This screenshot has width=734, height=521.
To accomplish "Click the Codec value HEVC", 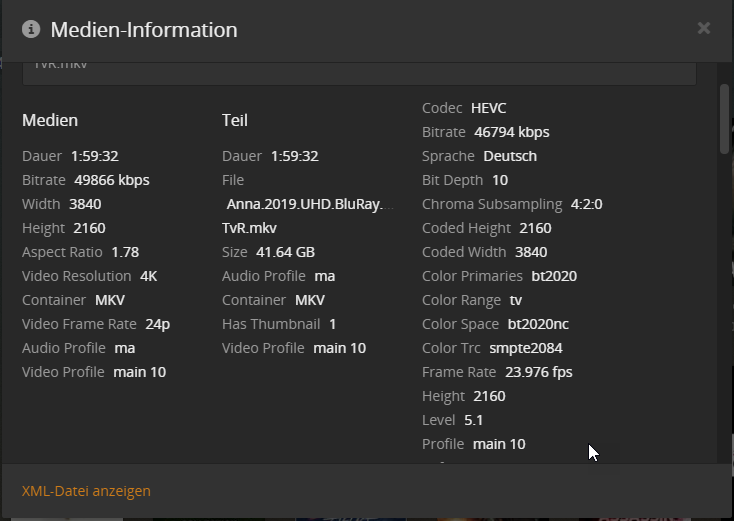I will click(x=489, y=108).
